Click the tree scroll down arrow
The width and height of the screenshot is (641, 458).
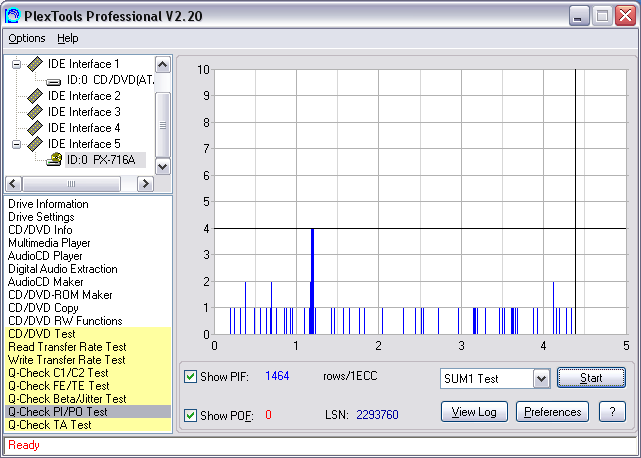coord(163,166)
